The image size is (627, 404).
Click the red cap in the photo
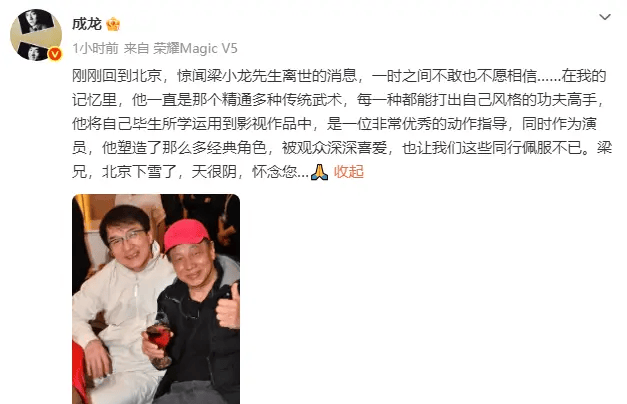click(x=186, y=234)
